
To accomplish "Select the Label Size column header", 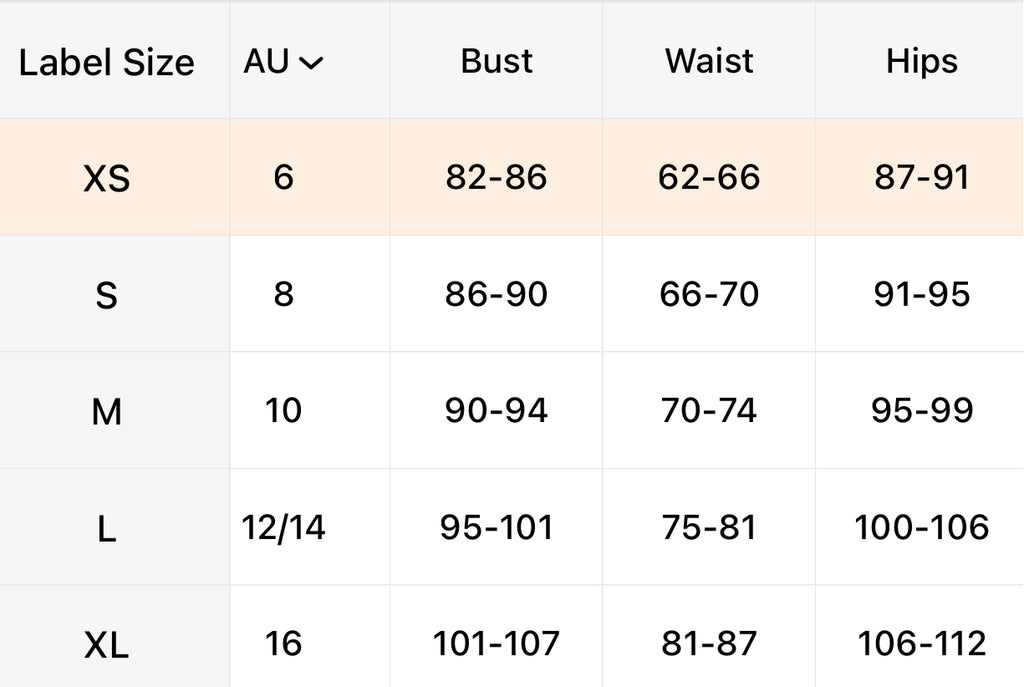I will pyautogui.click(x=106, y=63).
